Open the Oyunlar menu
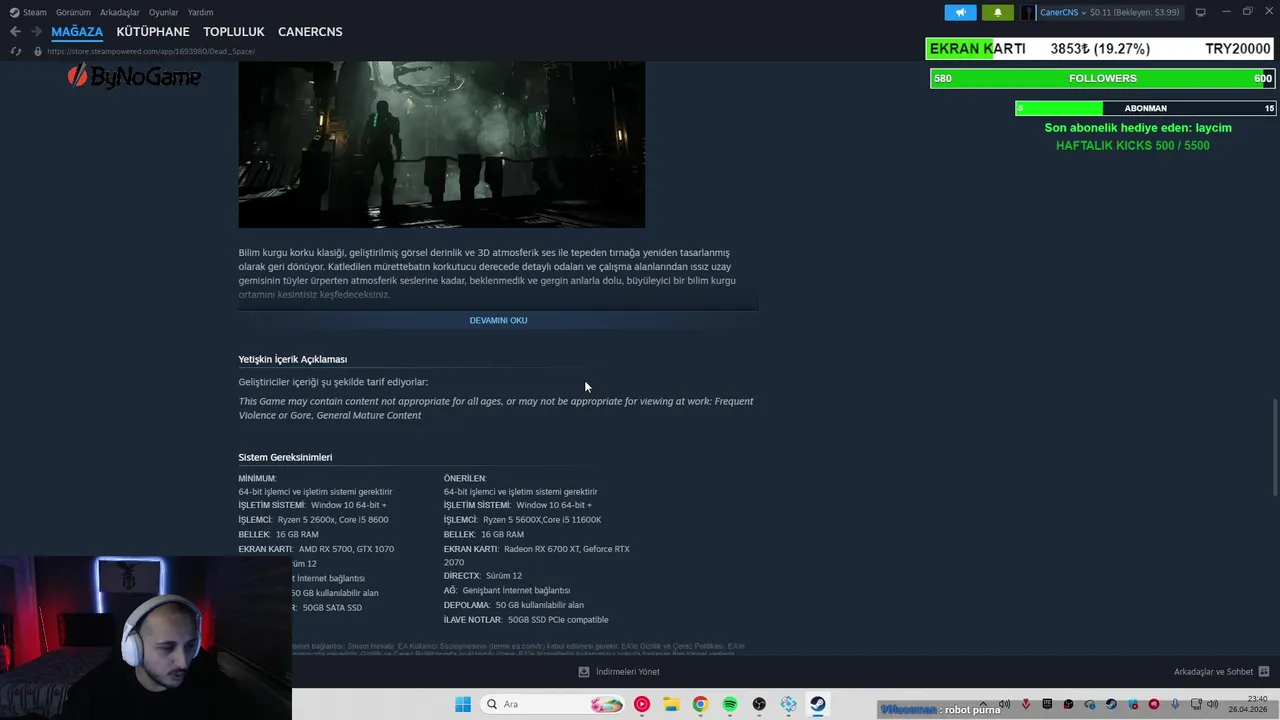The image size is (1280, 720). pos(163,12)
